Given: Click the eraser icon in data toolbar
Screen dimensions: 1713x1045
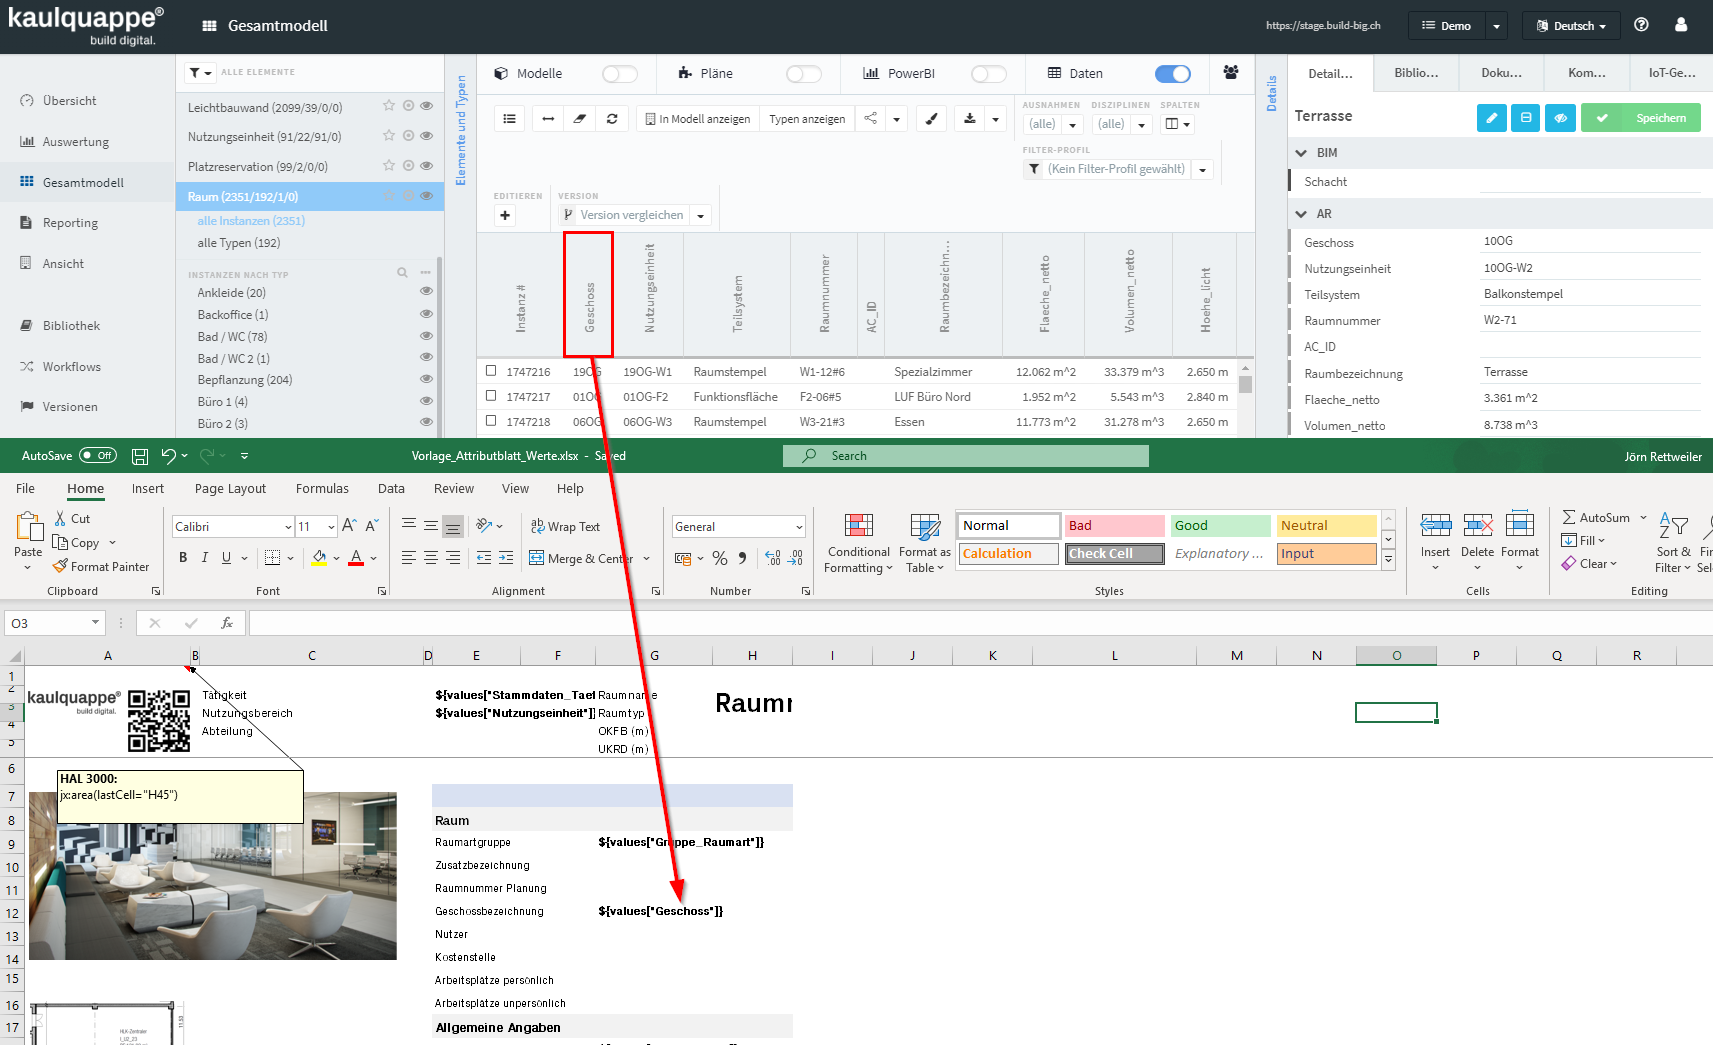Looking at the screenshot, I should (x=580, y=119).
